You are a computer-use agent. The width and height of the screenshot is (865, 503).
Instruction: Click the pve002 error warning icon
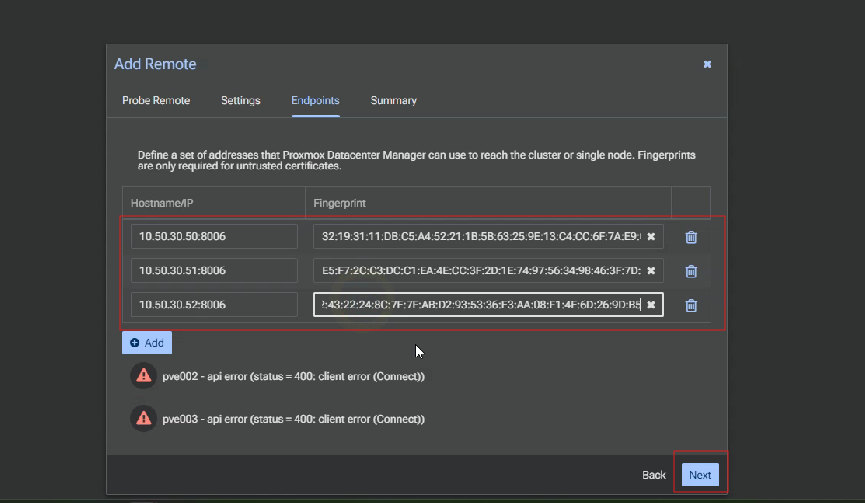click(144, 376)
